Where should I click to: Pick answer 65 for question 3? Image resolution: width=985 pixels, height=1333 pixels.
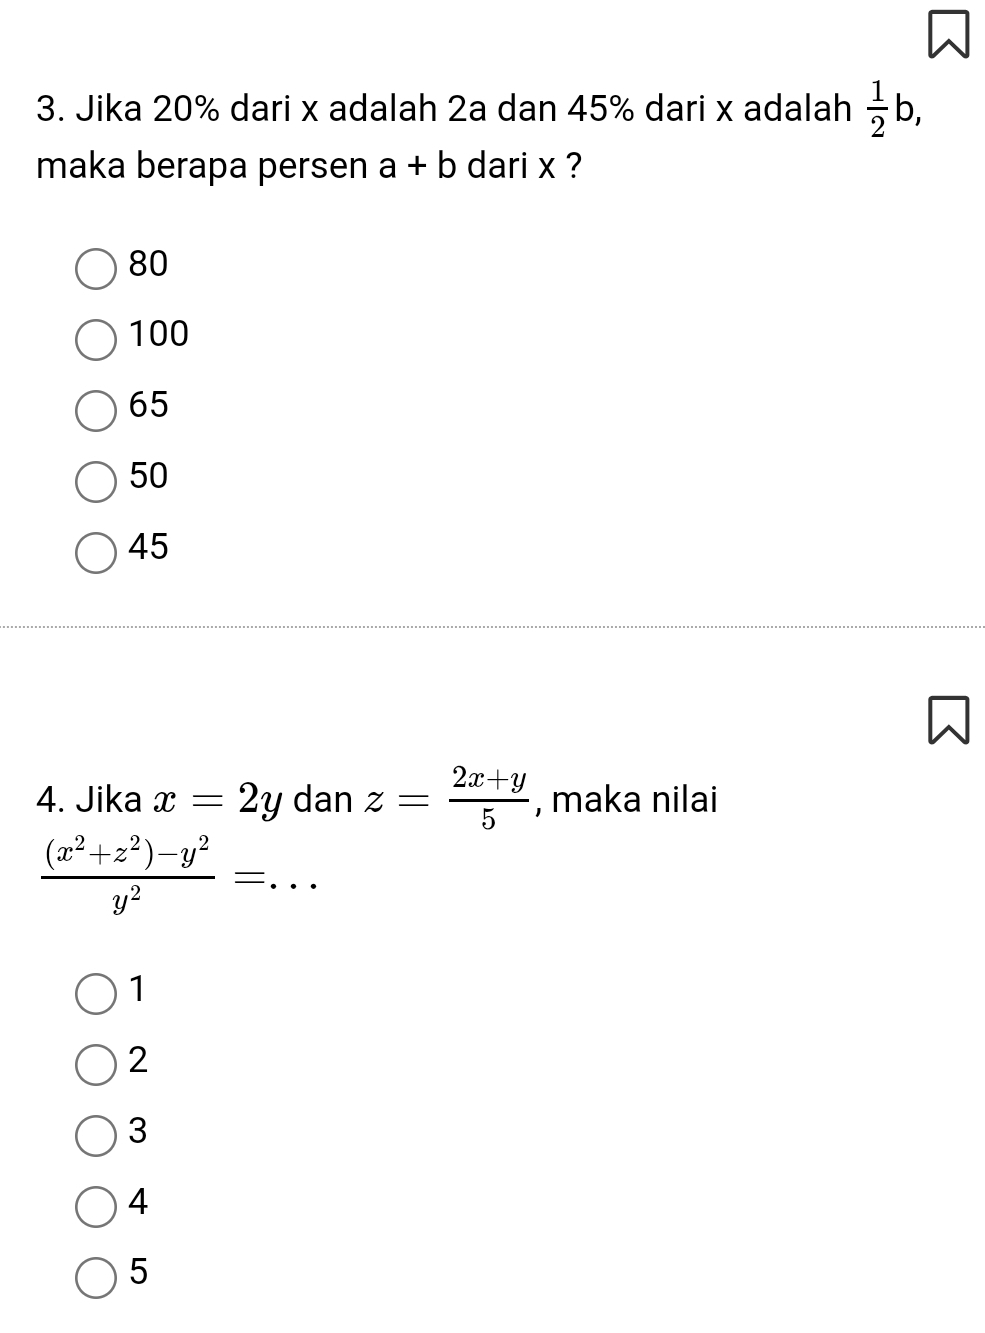(x=96, y=409)
